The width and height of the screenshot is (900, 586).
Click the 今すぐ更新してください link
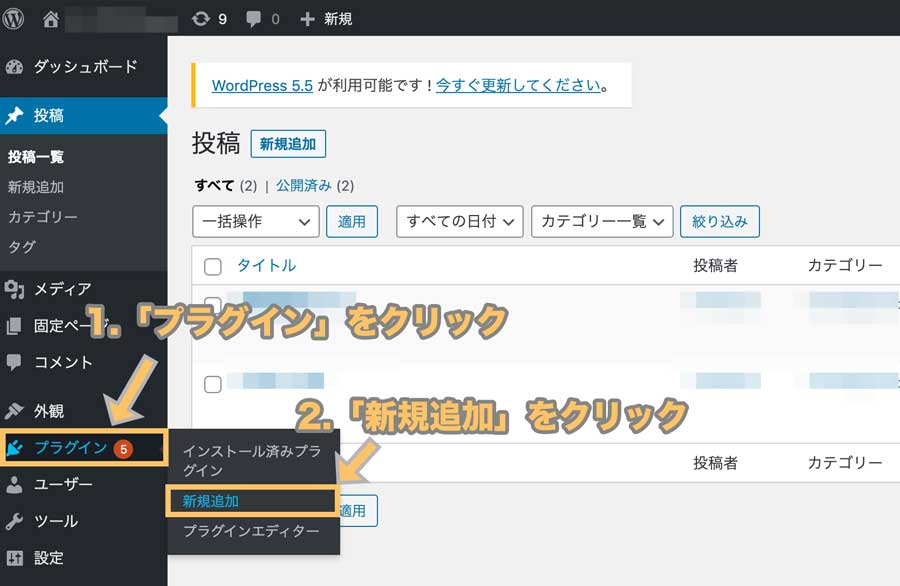pyautogui.click(x=518, y=86)
